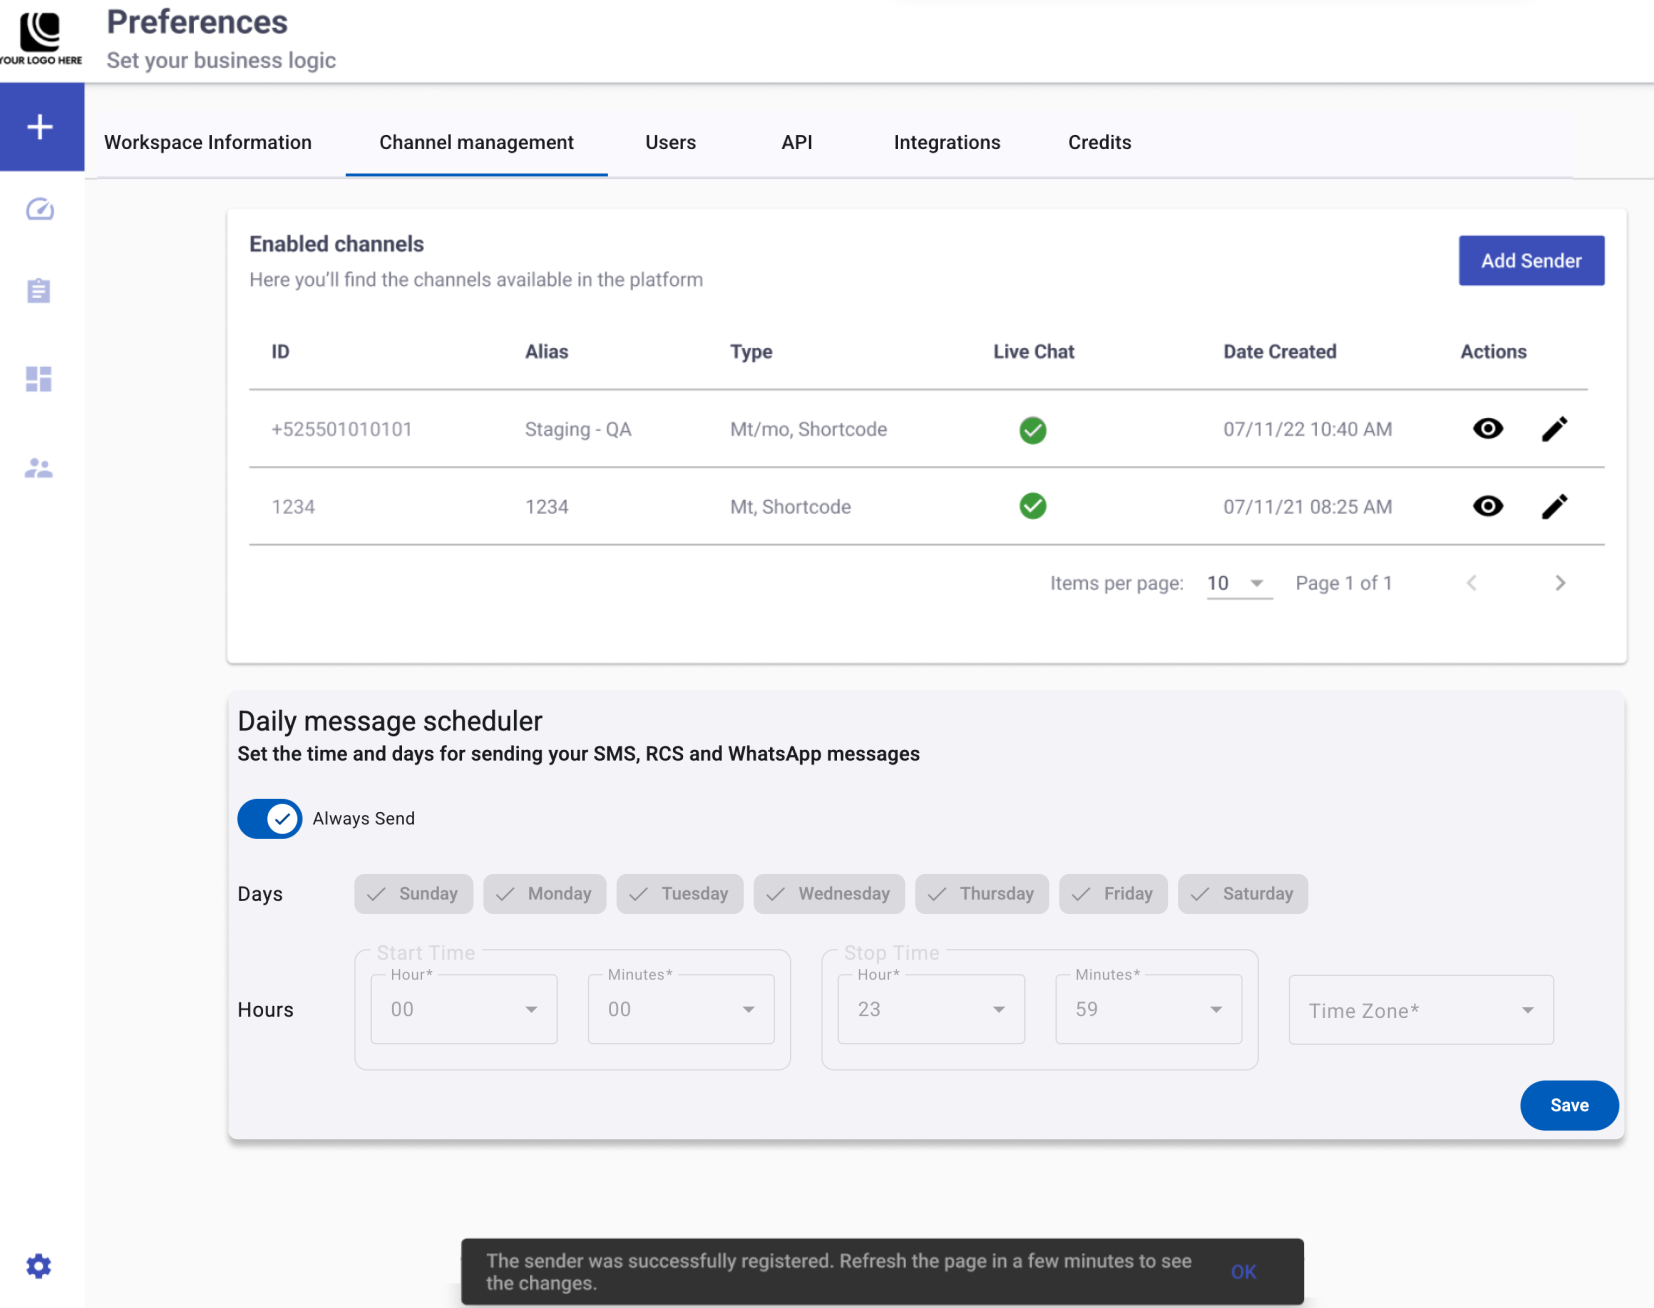Open the Stop Time Minutes dropdown
The image size is (1654, 1308).
(x=1149, y=1010)
